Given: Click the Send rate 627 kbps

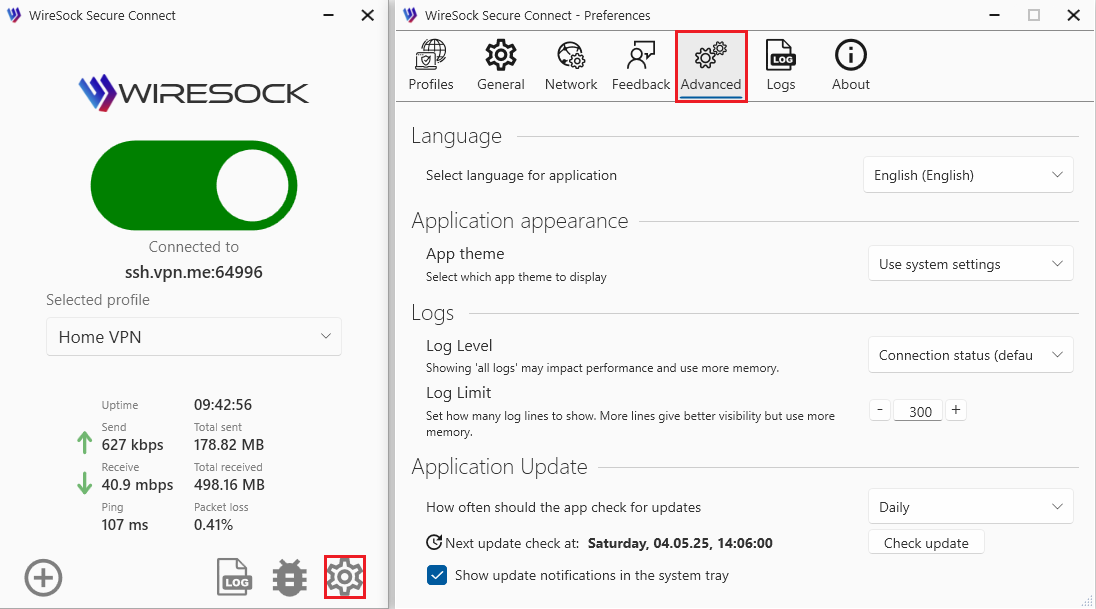Looking at the screenshot, I should pos(132,445).
